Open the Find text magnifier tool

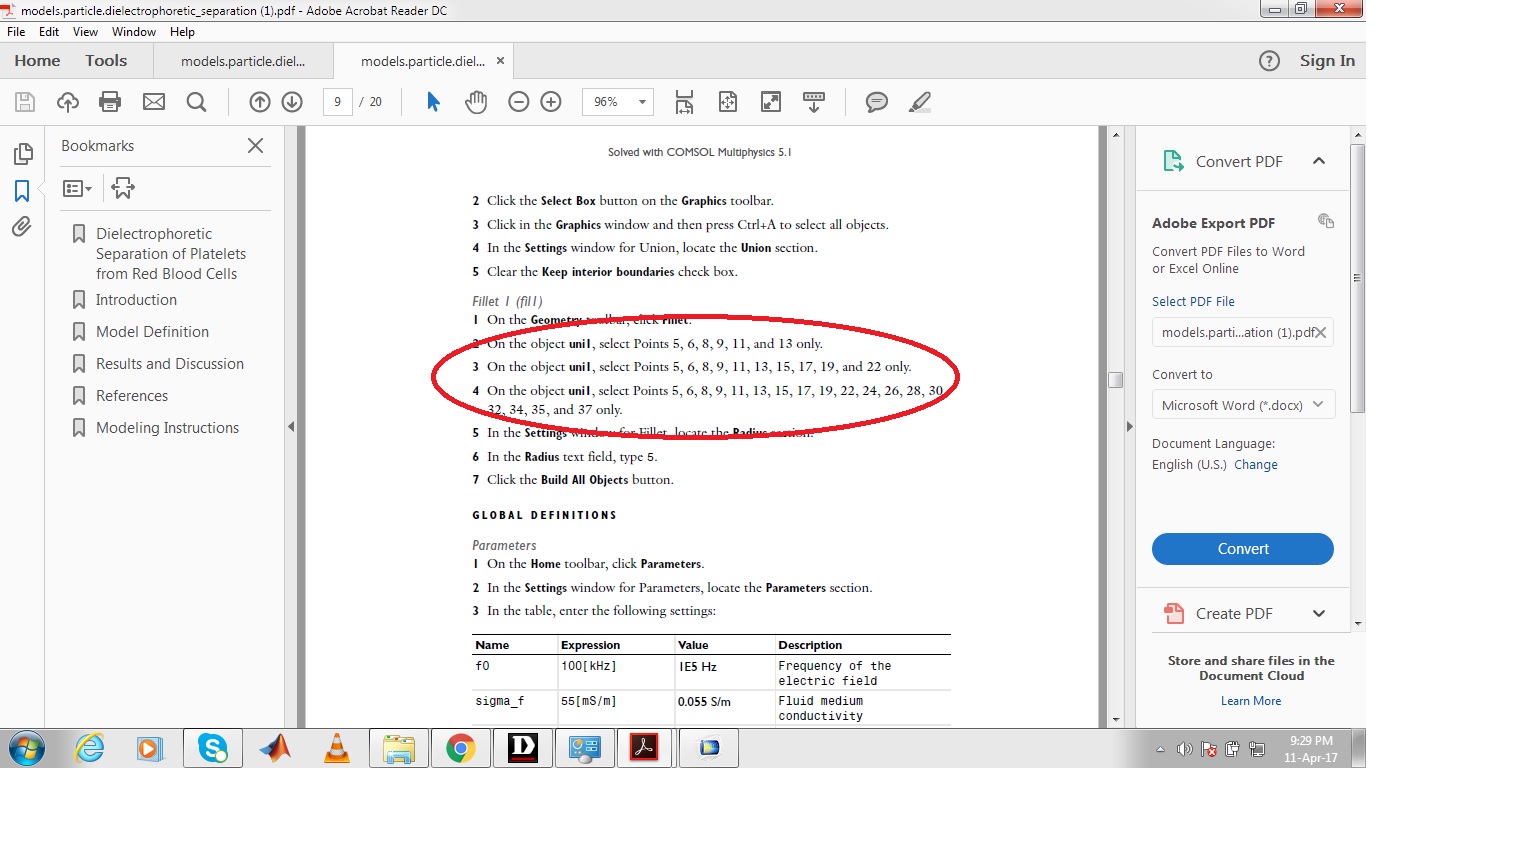click(197, 102)
